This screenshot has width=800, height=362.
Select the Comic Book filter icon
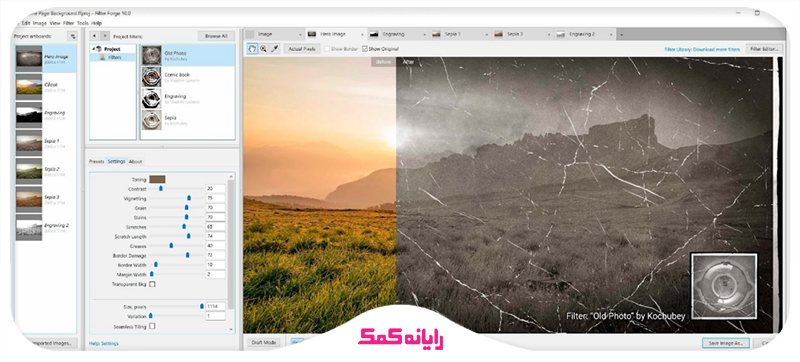152,77
